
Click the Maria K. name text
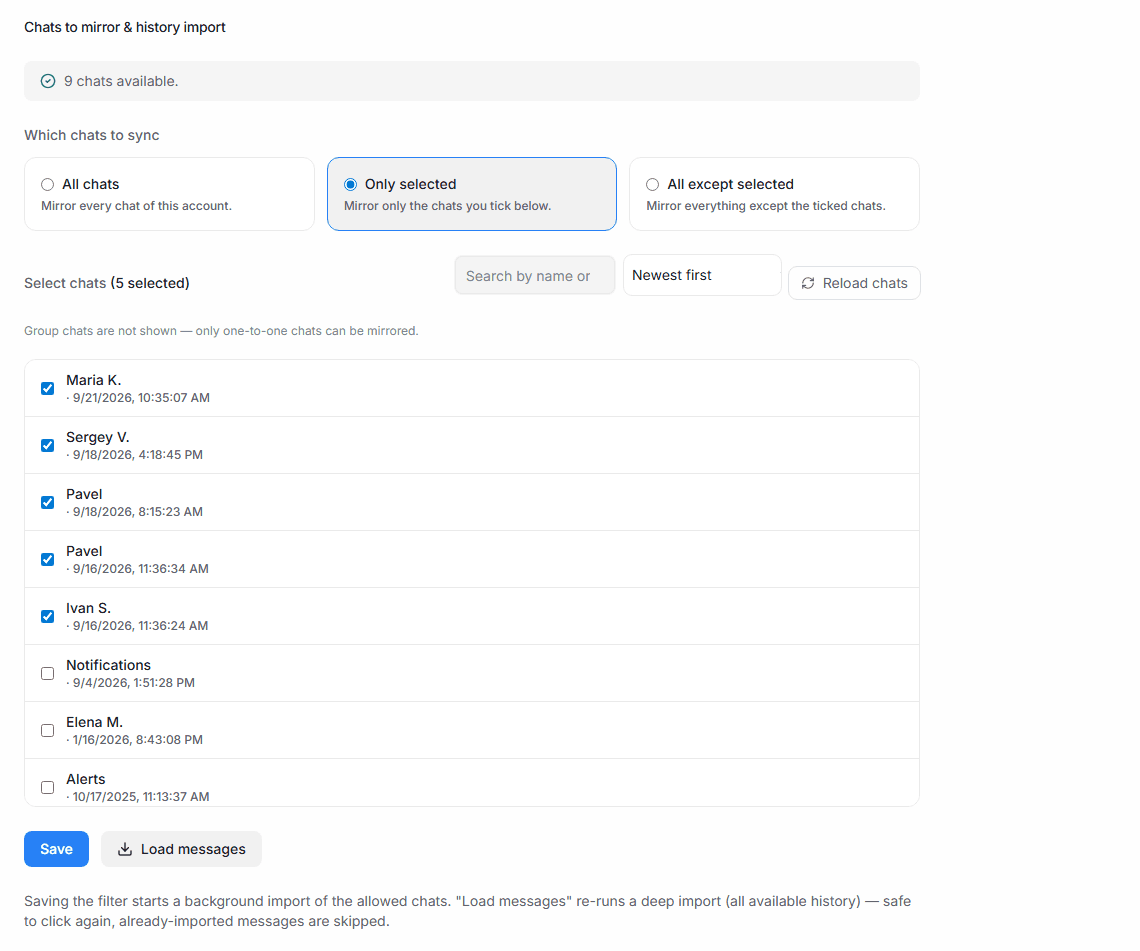(x=94, y=380)
